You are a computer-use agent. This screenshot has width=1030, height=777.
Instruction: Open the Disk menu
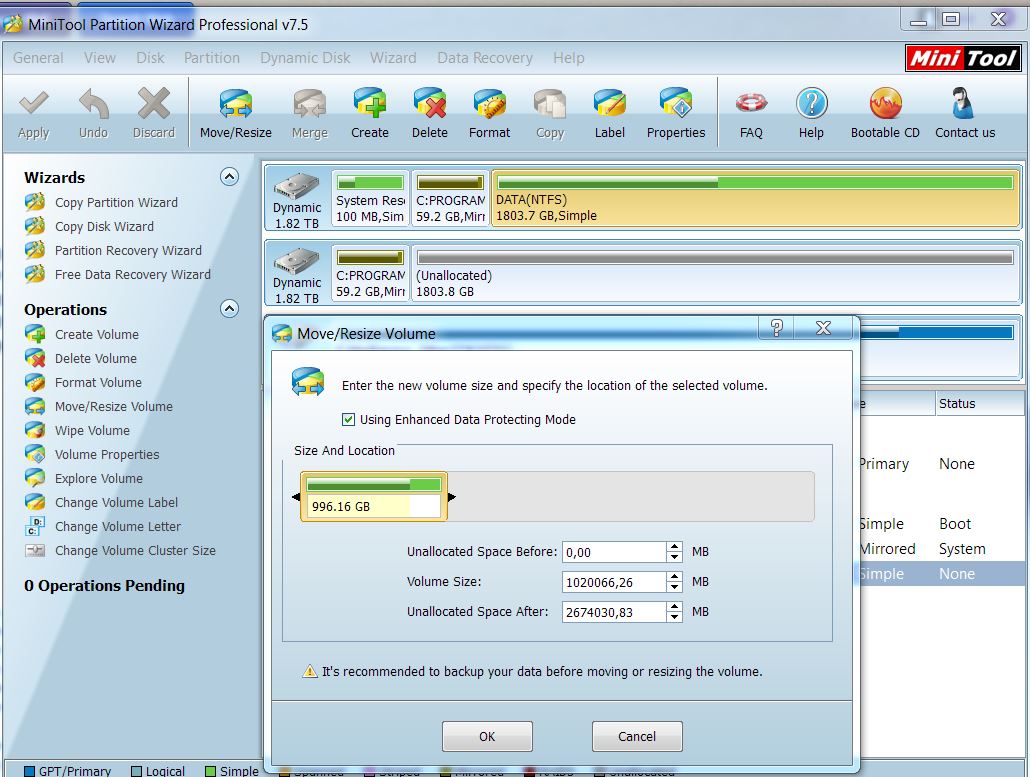click(x=150, y=58)
